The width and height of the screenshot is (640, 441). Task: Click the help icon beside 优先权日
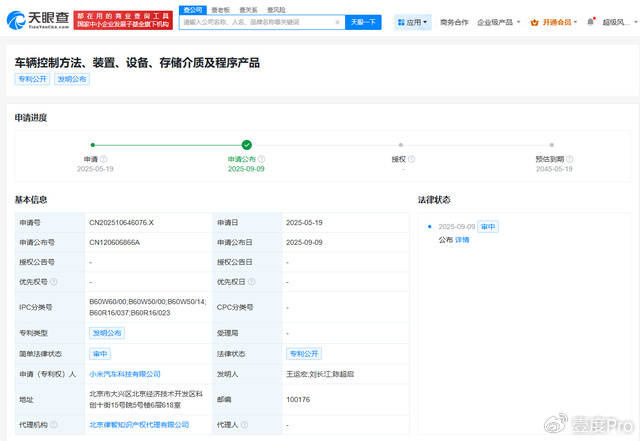[x=251, y=282]
